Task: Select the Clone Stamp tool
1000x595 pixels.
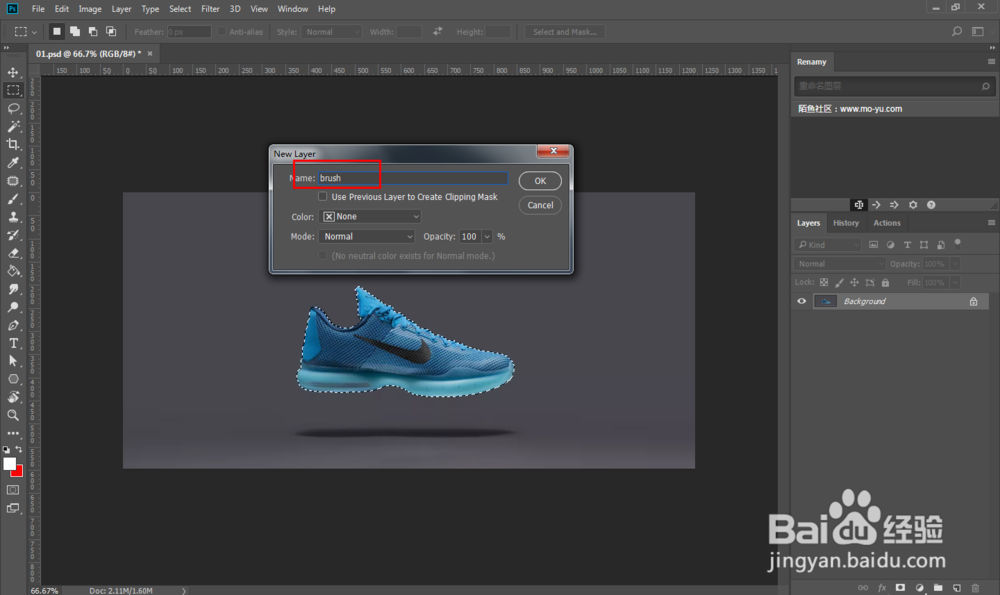Action: coord(13,217)
